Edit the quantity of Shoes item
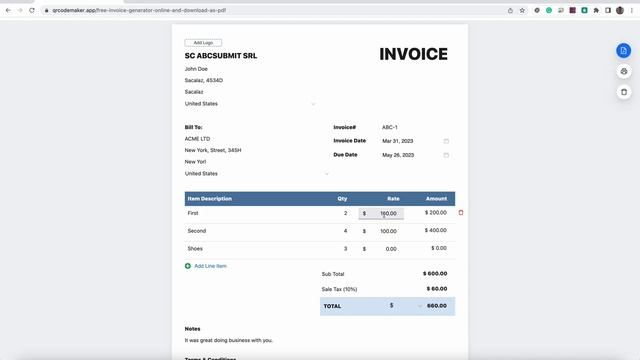Viewport: 640px width, 360px height. 345,249
